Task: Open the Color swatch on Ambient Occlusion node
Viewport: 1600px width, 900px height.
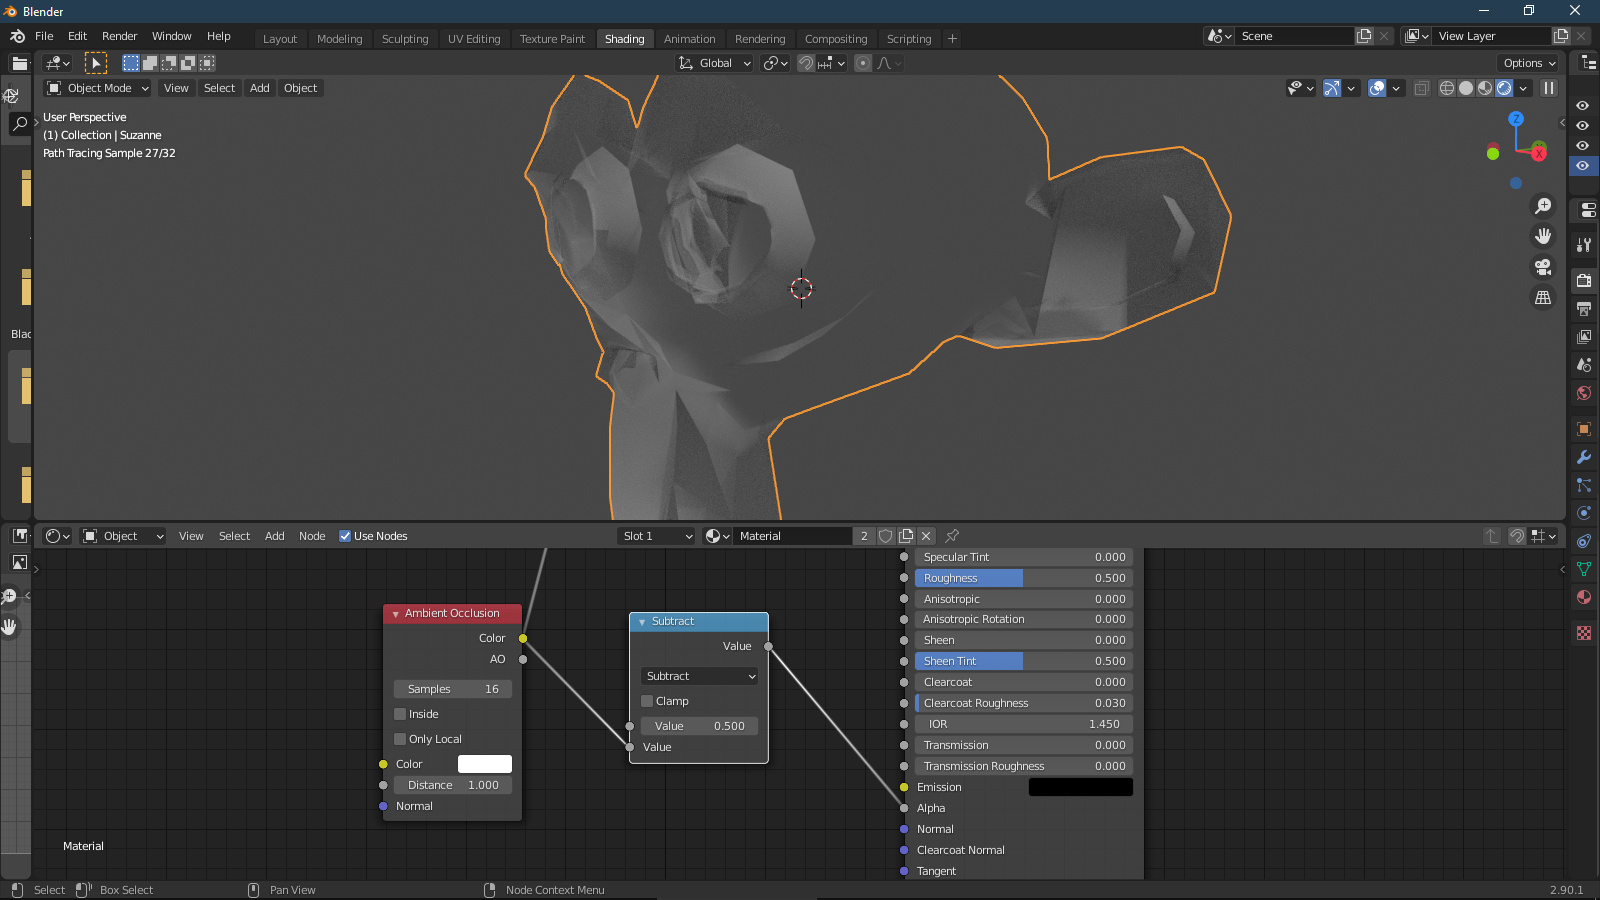Action: (485, 763)
